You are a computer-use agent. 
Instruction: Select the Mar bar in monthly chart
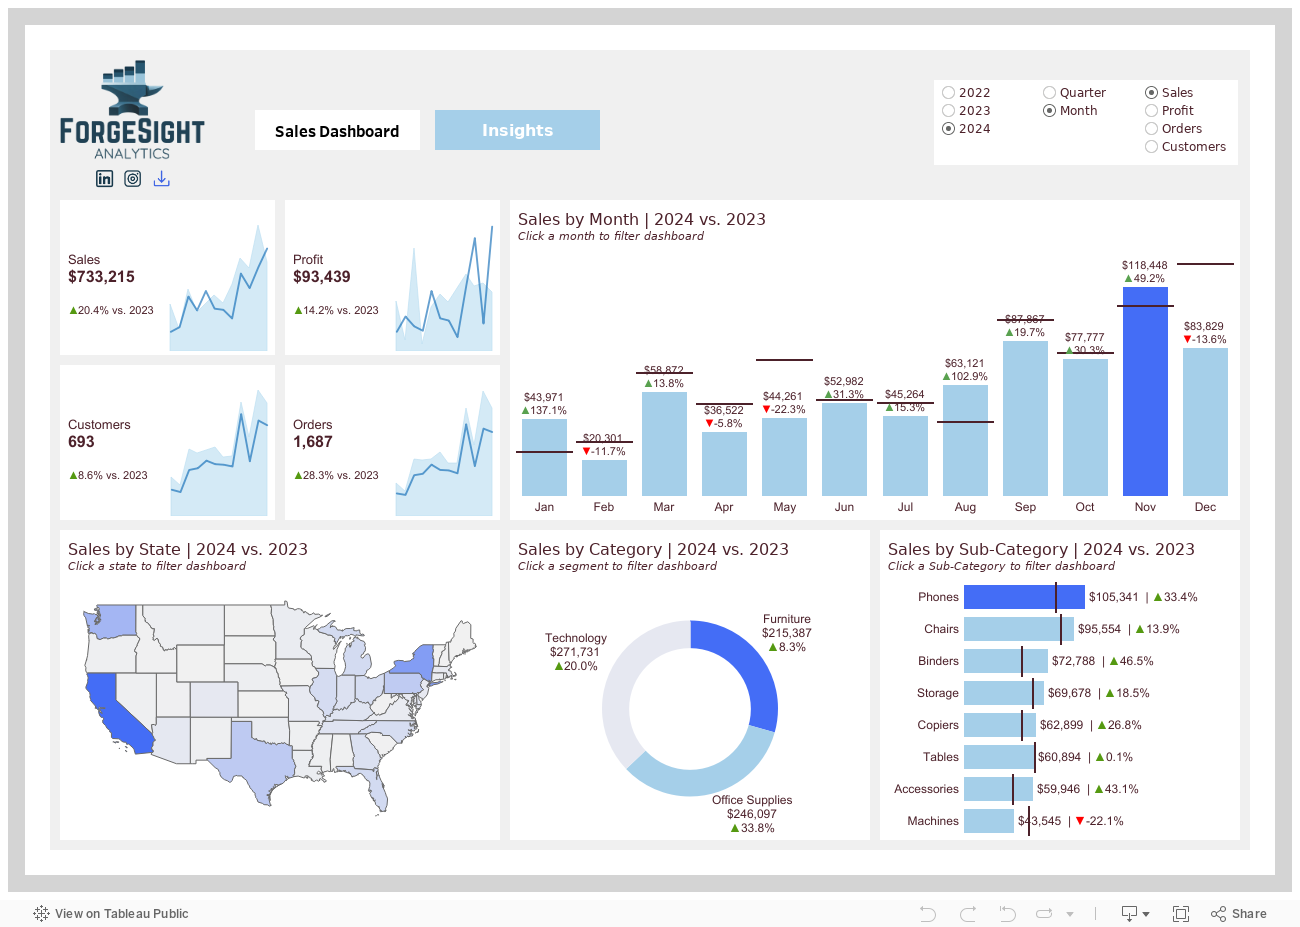(x=664, y=444)
